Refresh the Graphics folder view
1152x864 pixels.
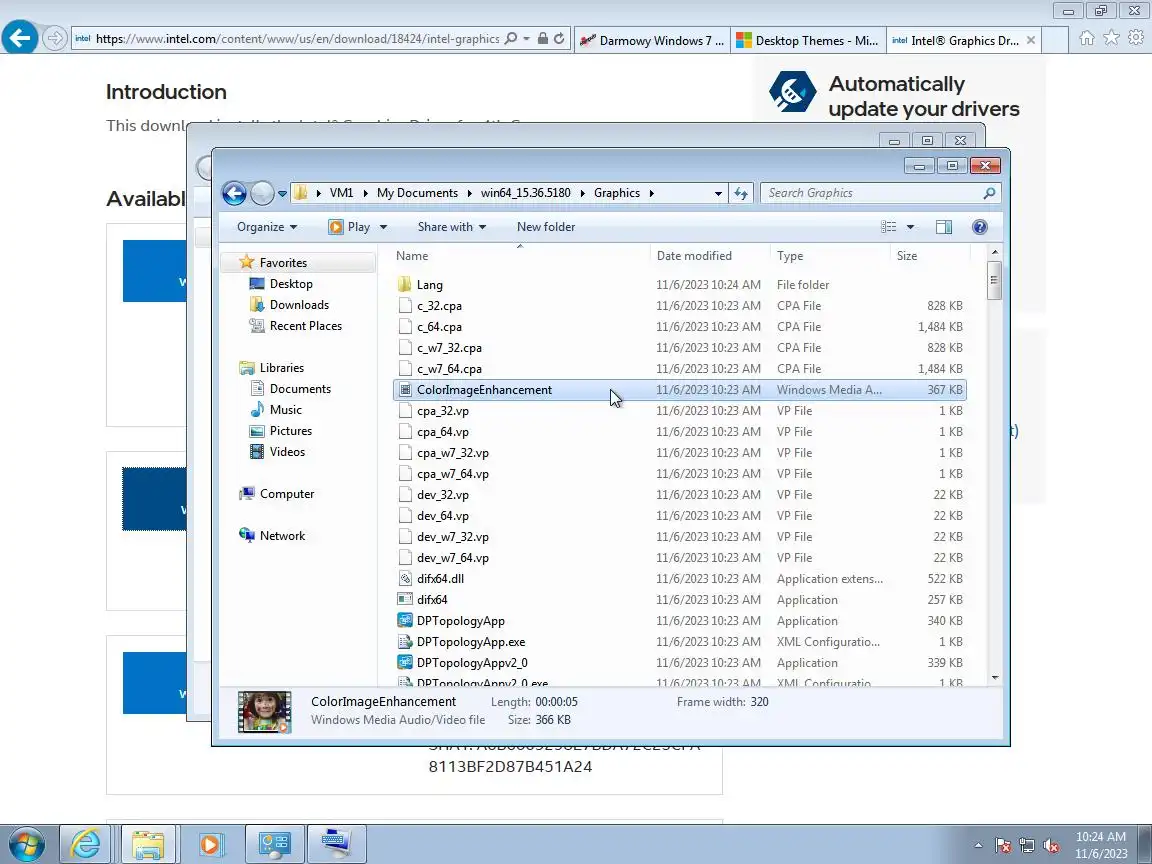(x=741, y=193)
